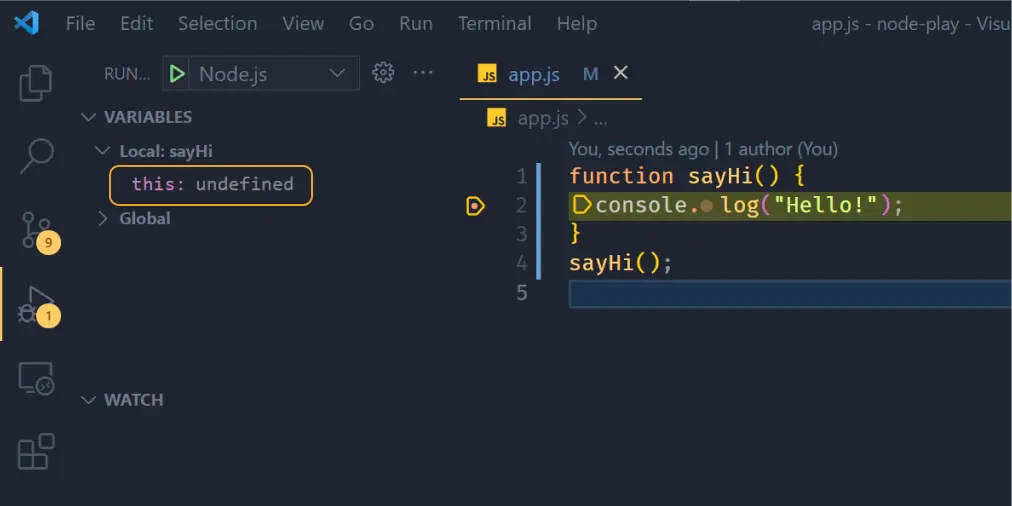Click the JS icon on app.js tab
Image resolution: width=1012 pixels, height=506 pixels.
pos(487,74)
